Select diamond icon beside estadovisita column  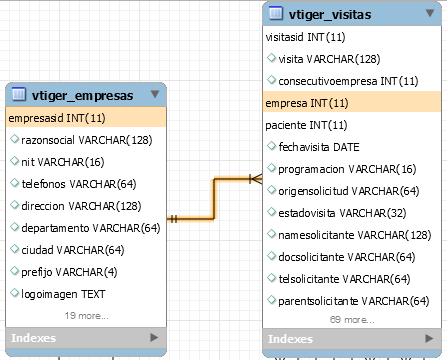271,212
